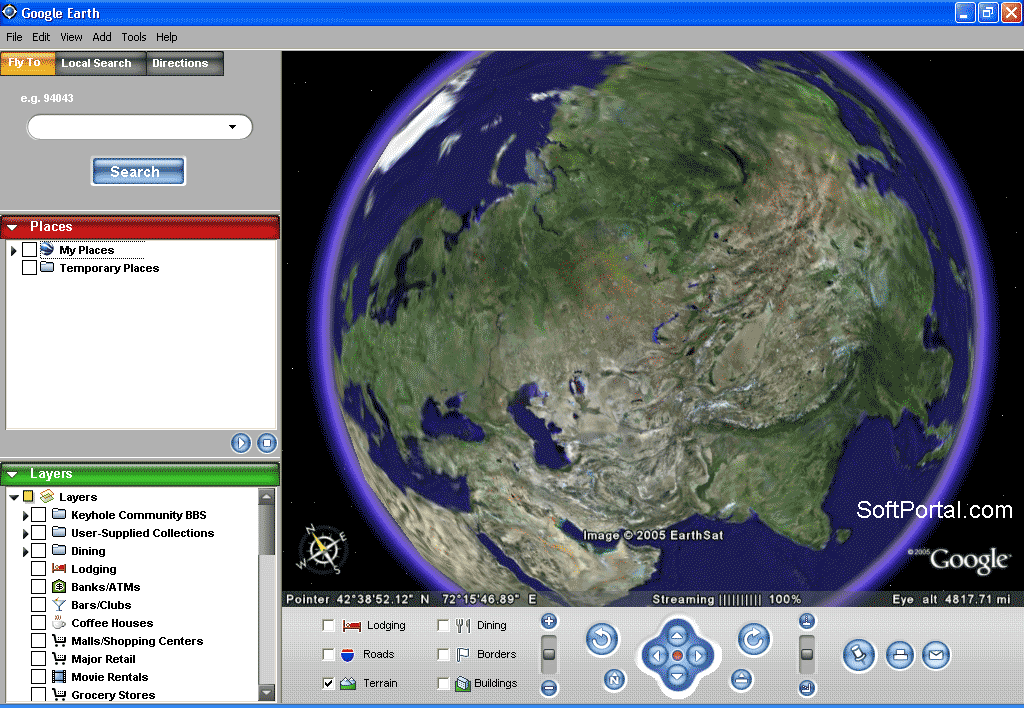Collapse the Places panel header

click(x=12, y=227)
